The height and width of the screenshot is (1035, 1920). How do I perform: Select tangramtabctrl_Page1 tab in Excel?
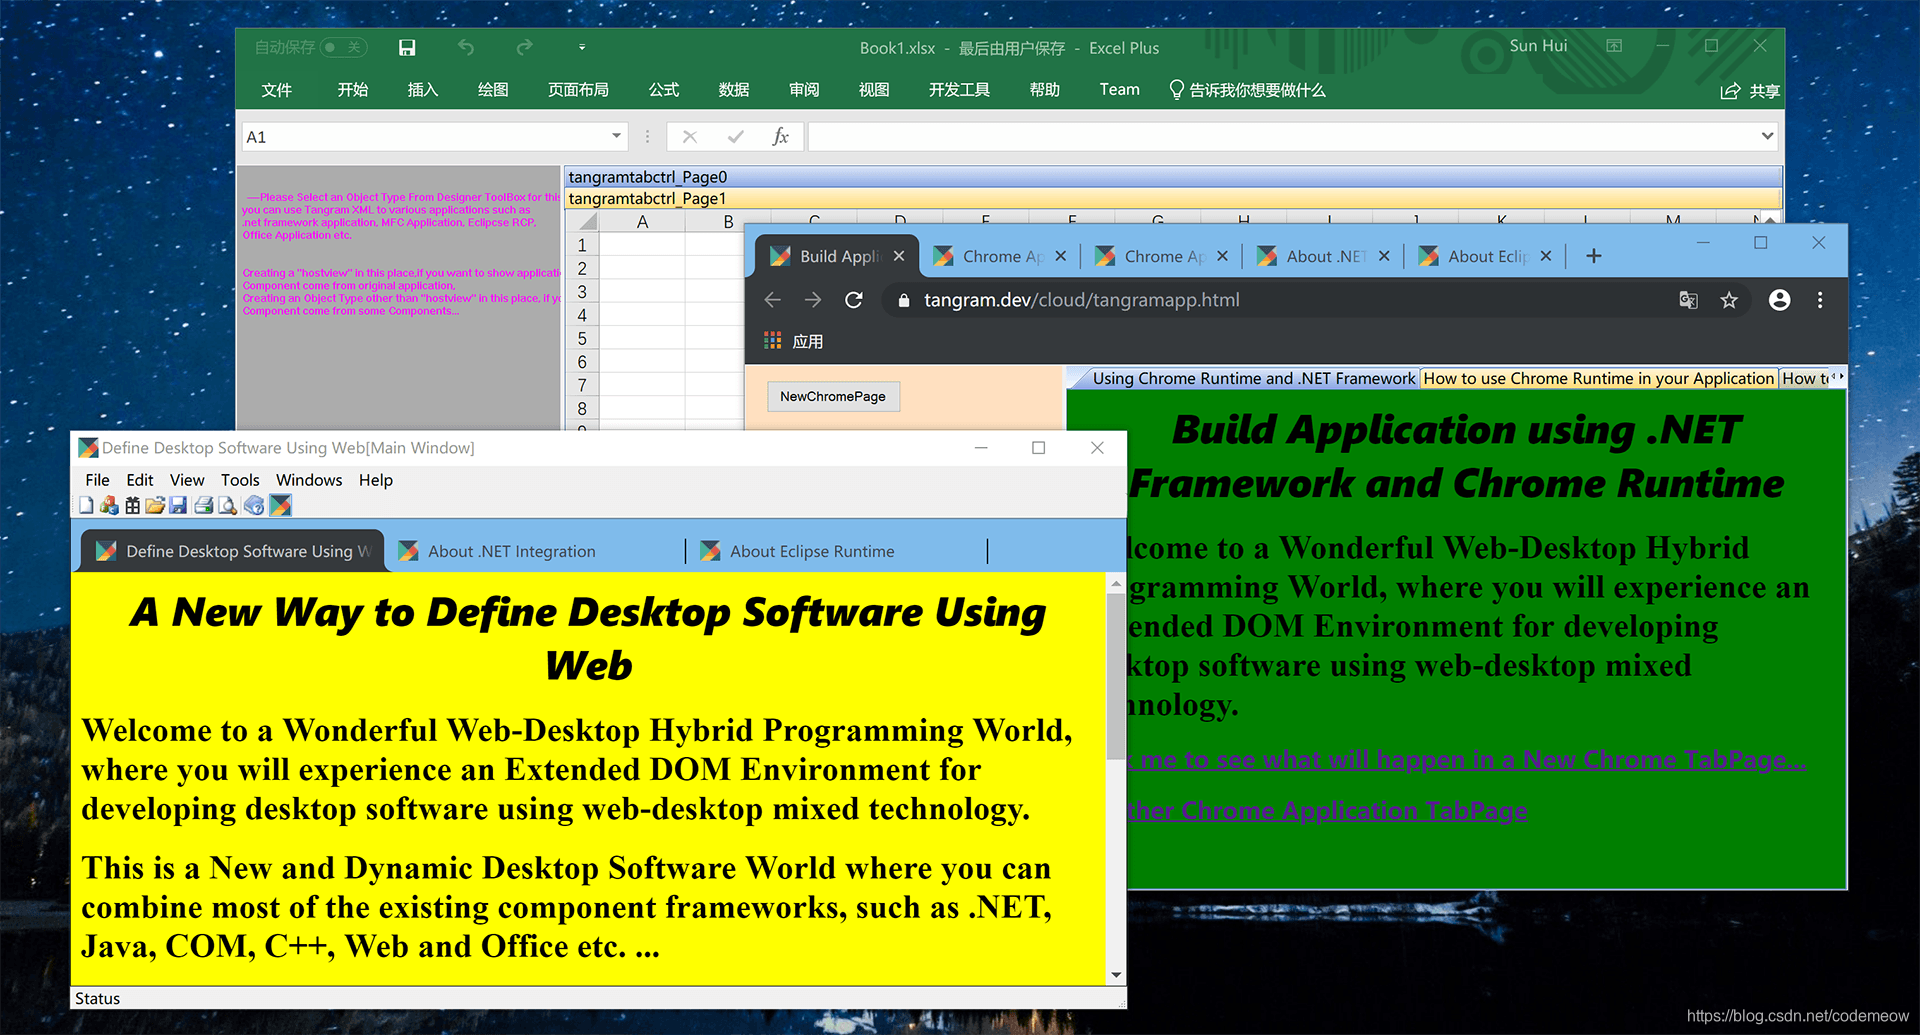click(x=1172, y=198)
